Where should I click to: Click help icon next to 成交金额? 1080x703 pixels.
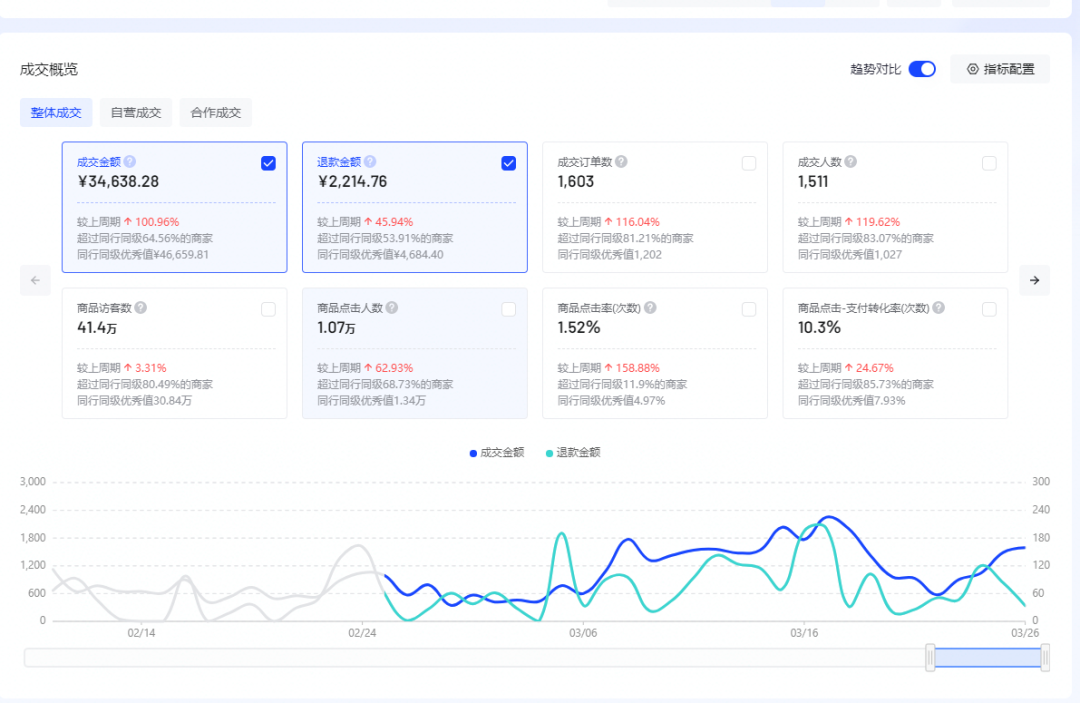tap(130, 162)
